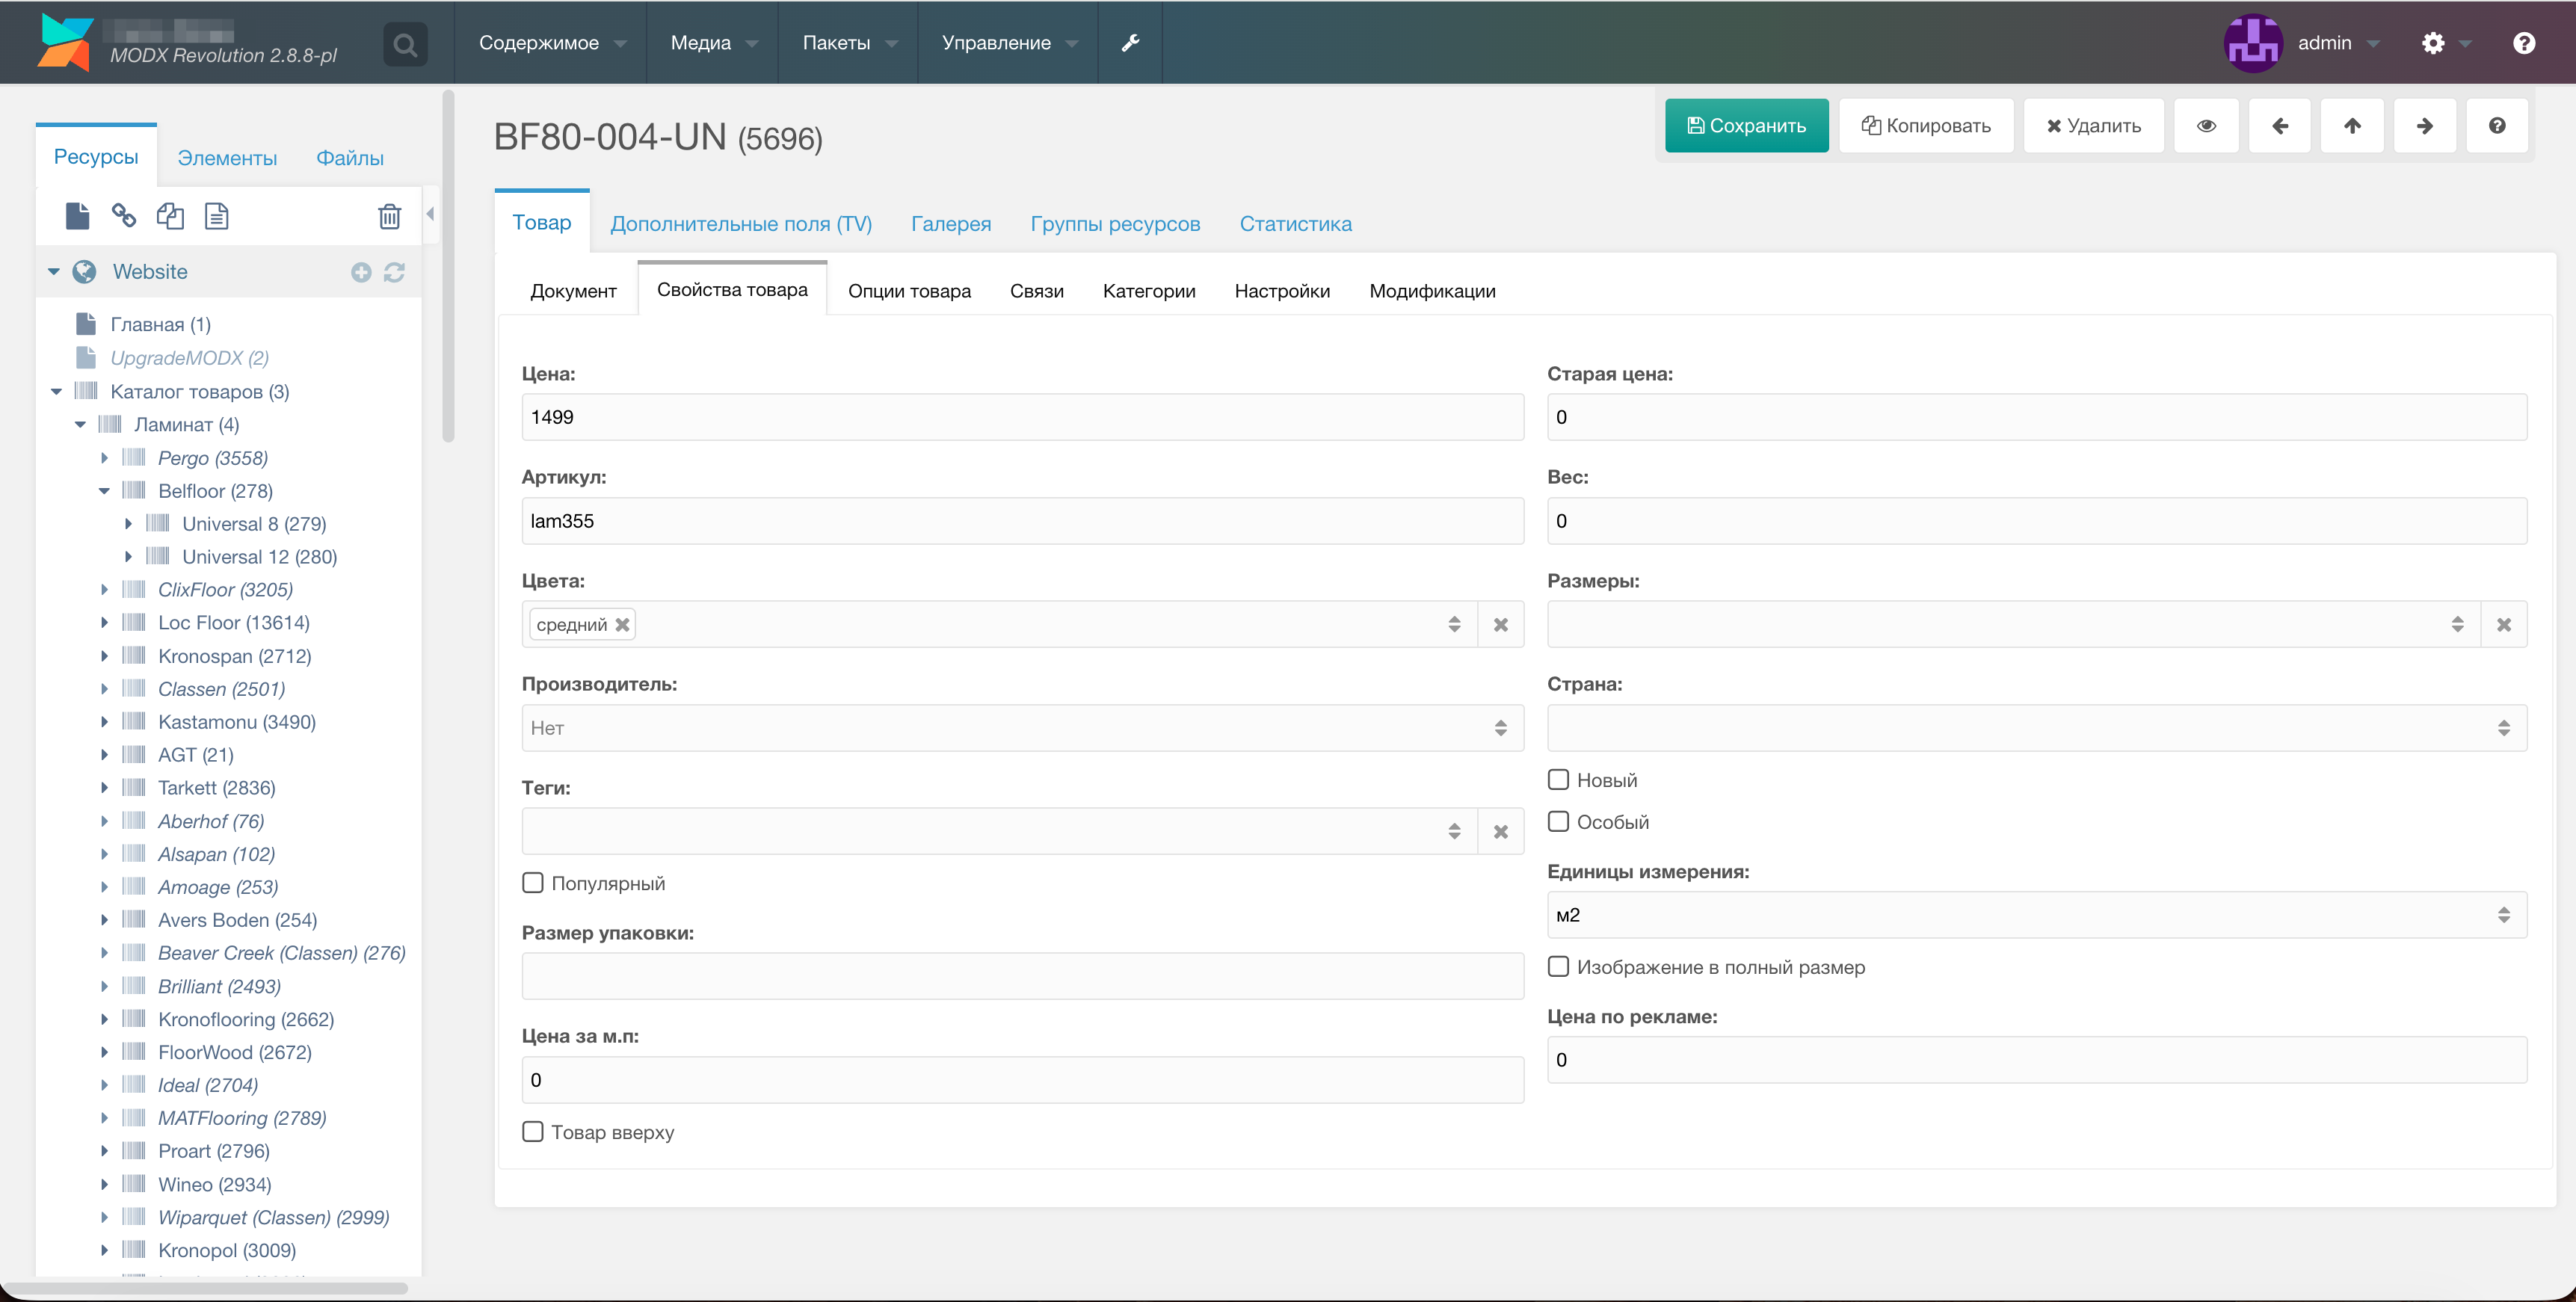Click the help question mark in header
The width and height of the screenshot is (2576, 1302).
[2524, 43]
